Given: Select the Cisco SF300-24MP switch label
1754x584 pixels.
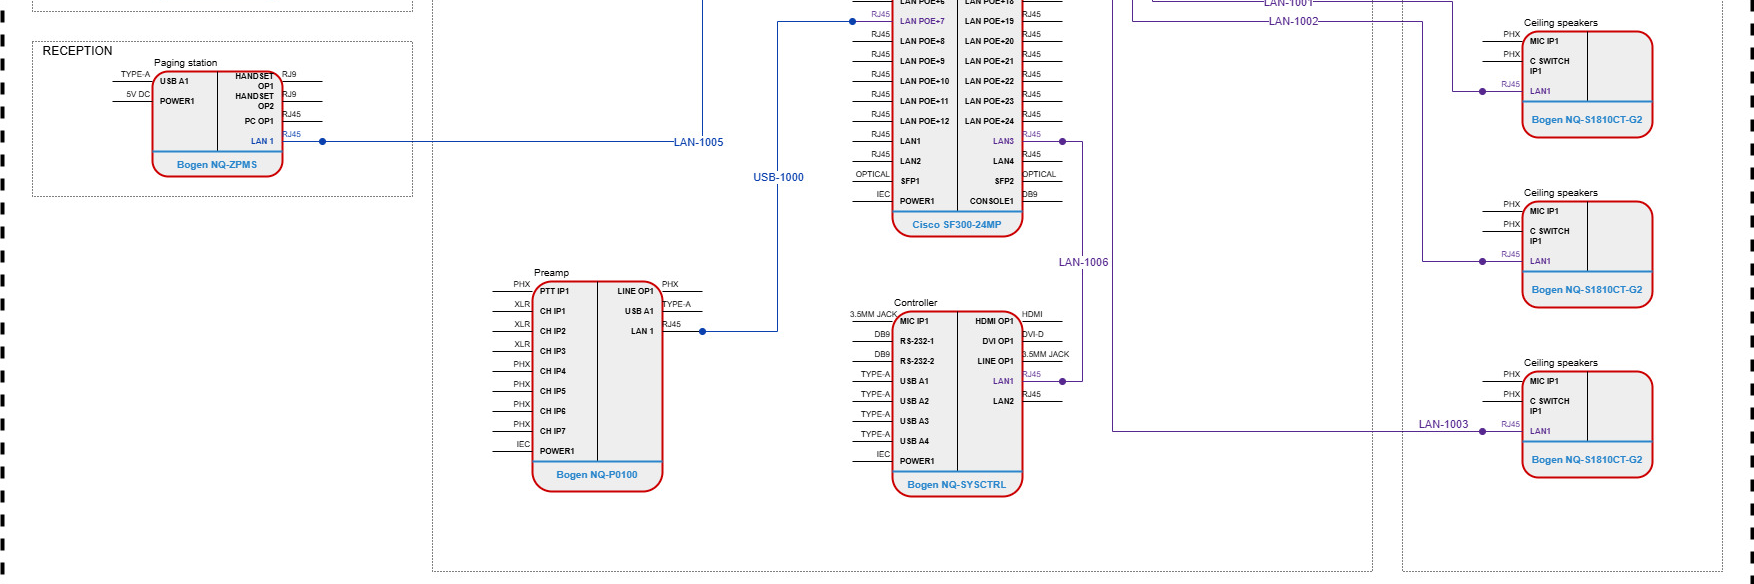Looking at the screenshot, I should click(956, 225).
